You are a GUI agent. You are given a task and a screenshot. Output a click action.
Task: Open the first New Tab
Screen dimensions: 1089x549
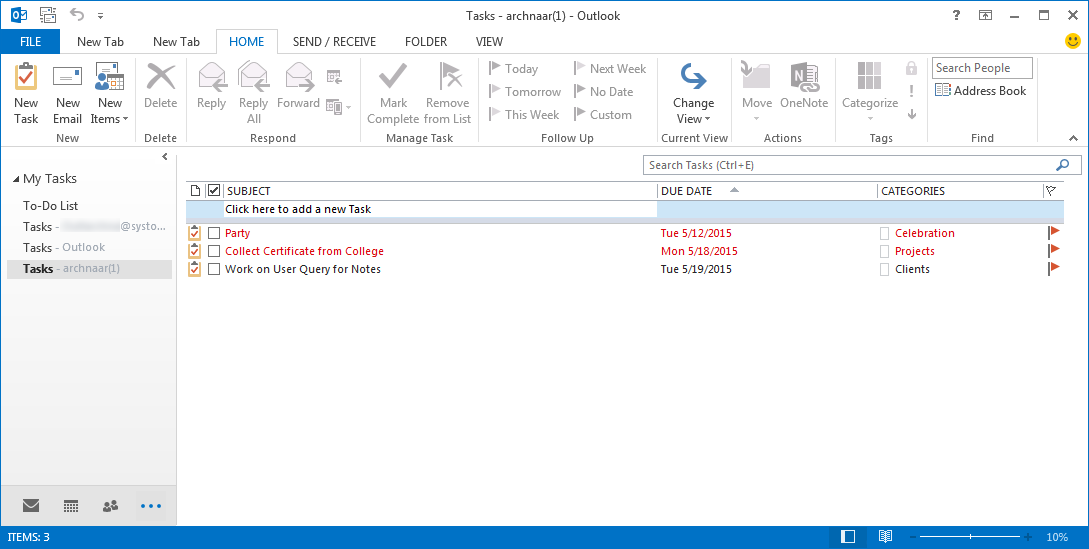100,42
